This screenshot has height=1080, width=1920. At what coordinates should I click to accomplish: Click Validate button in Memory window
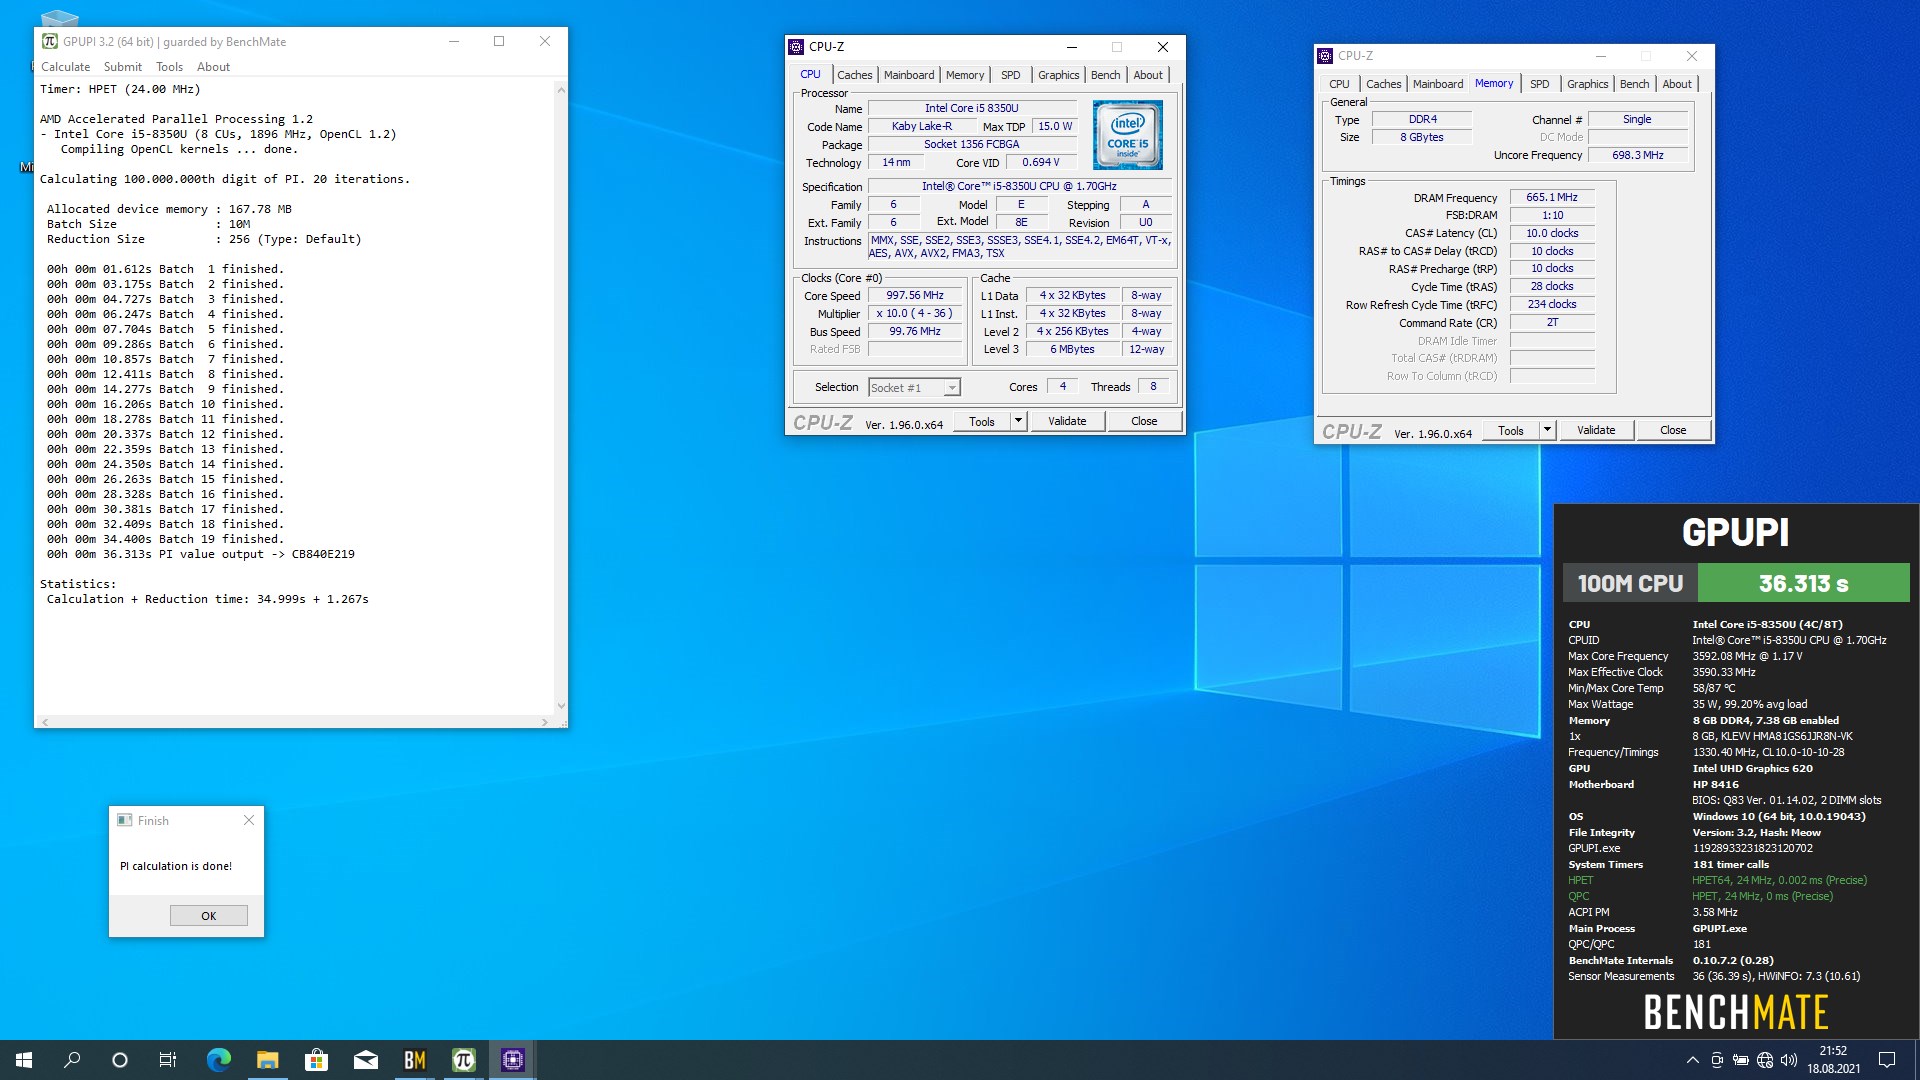click(x=1596, y=430)
